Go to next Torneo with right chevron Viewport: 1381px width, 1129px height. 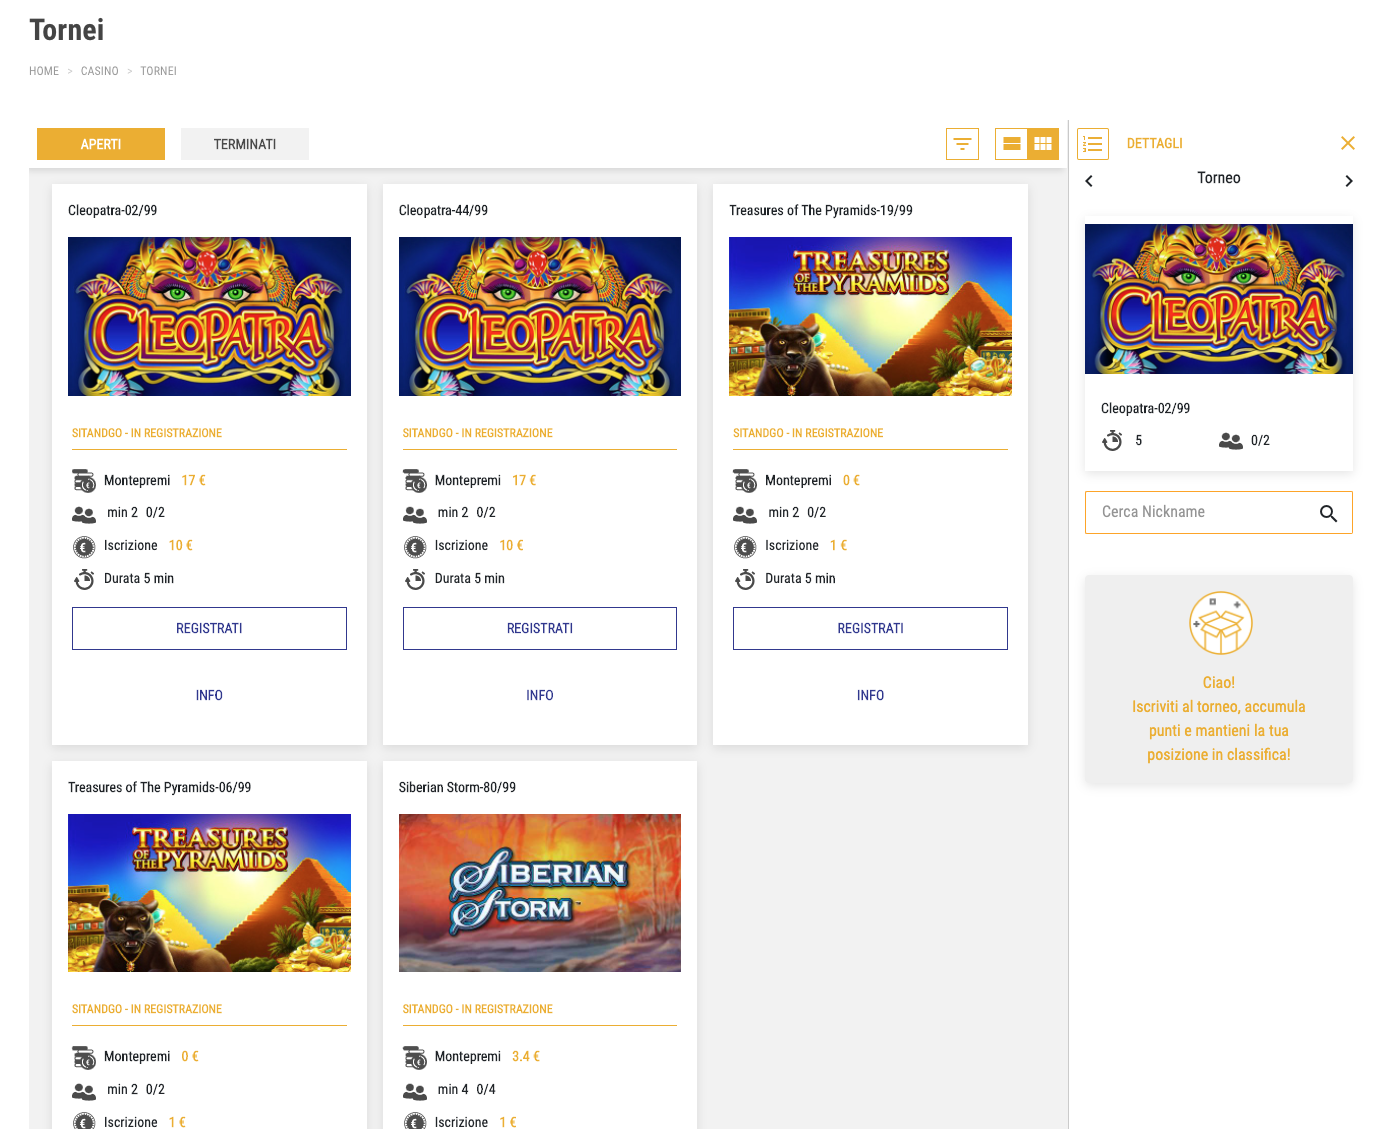click(x=1348, y=181)
